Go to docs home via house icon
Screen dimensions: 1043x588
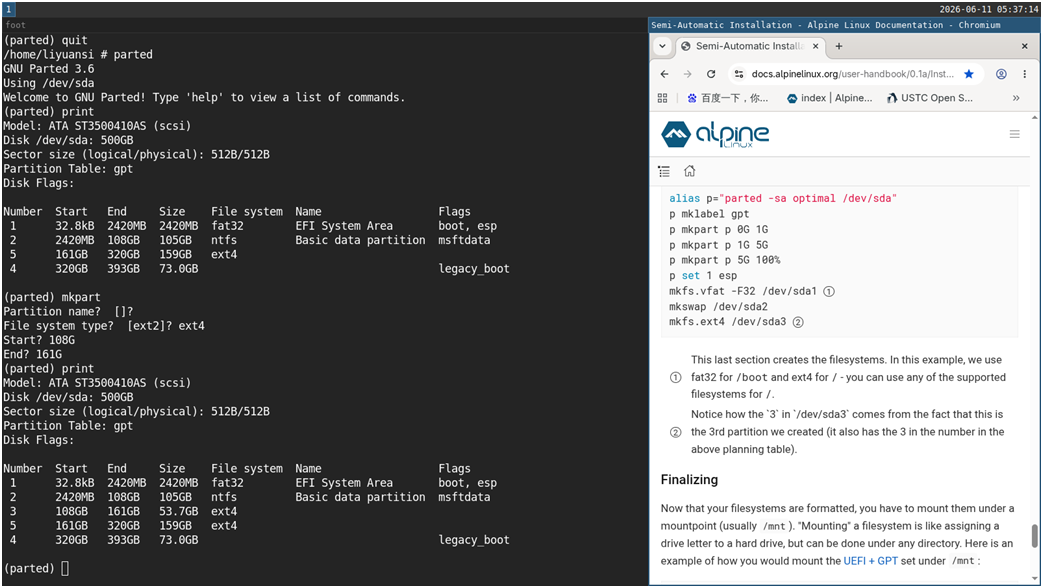click(689, 171)
